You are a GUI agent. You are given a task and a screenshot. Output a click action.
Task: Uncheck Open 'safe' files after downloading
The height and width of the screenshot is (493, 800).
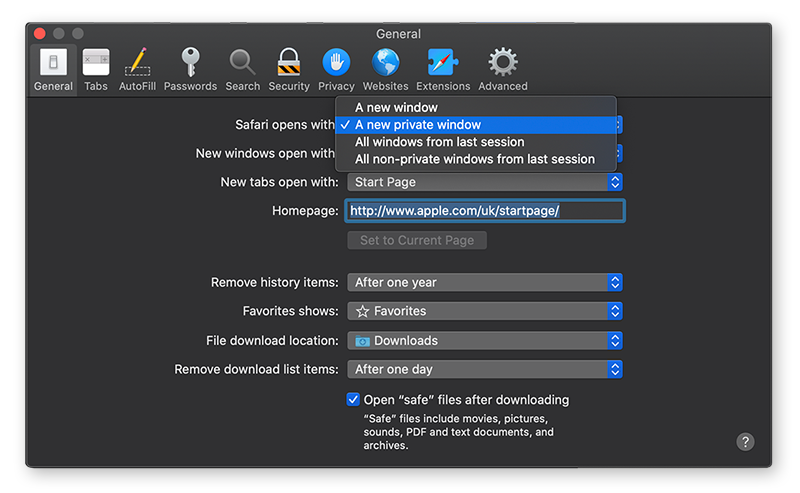point(353,400)
